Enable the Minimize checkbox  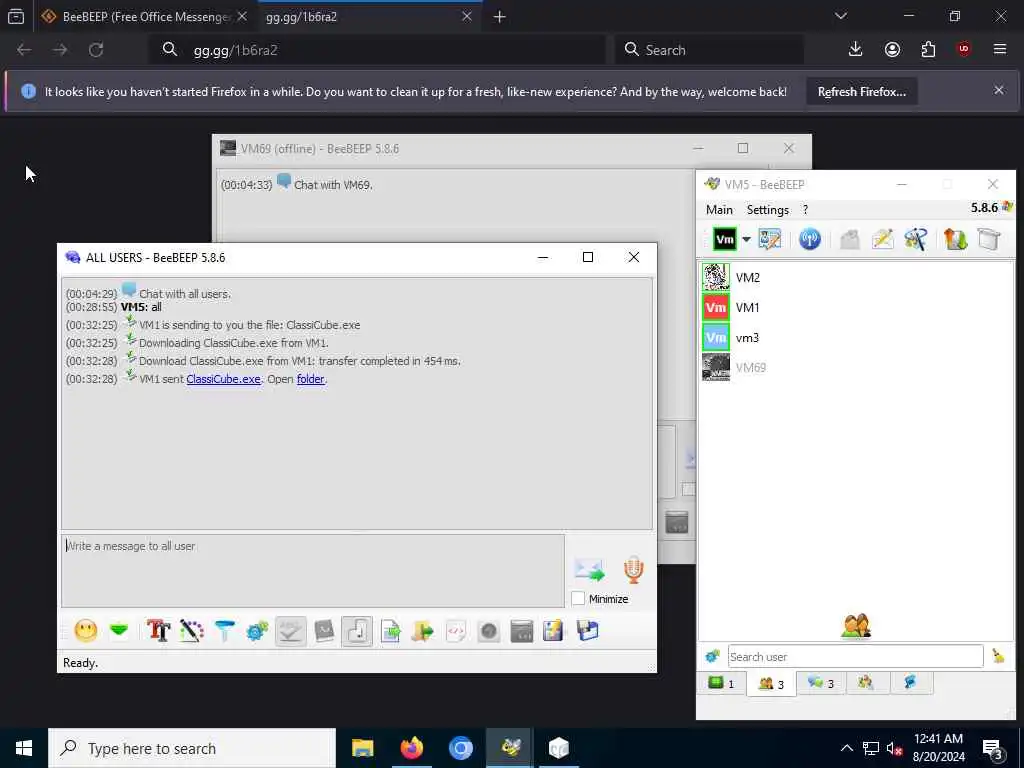(578, 598)
